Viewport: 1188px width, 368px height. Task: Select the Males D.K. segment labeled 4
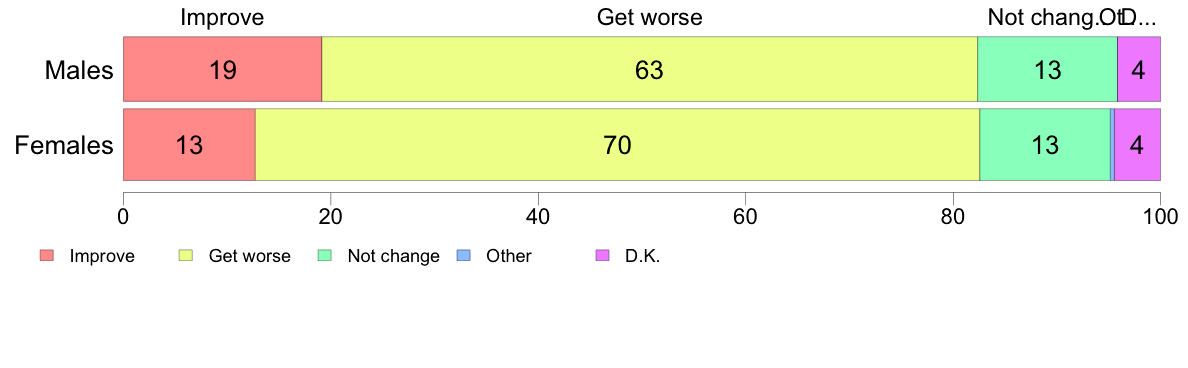pos(1139,68)
